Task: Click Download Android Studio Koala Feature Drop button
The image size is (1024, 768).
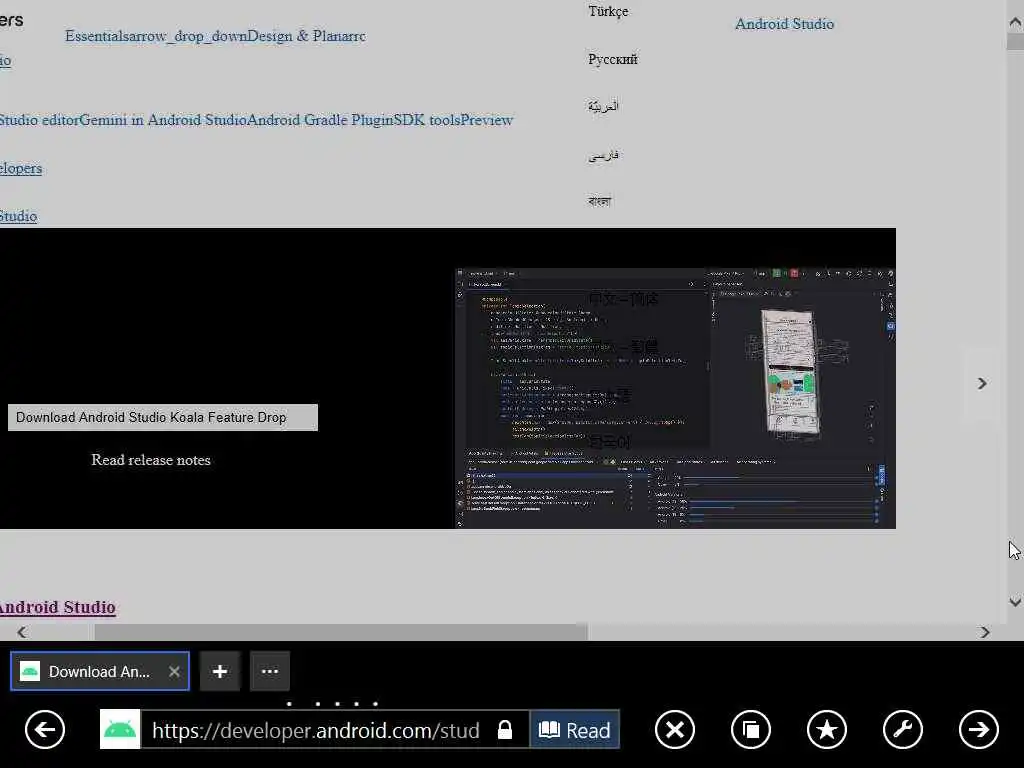Action: click(163, 417)
